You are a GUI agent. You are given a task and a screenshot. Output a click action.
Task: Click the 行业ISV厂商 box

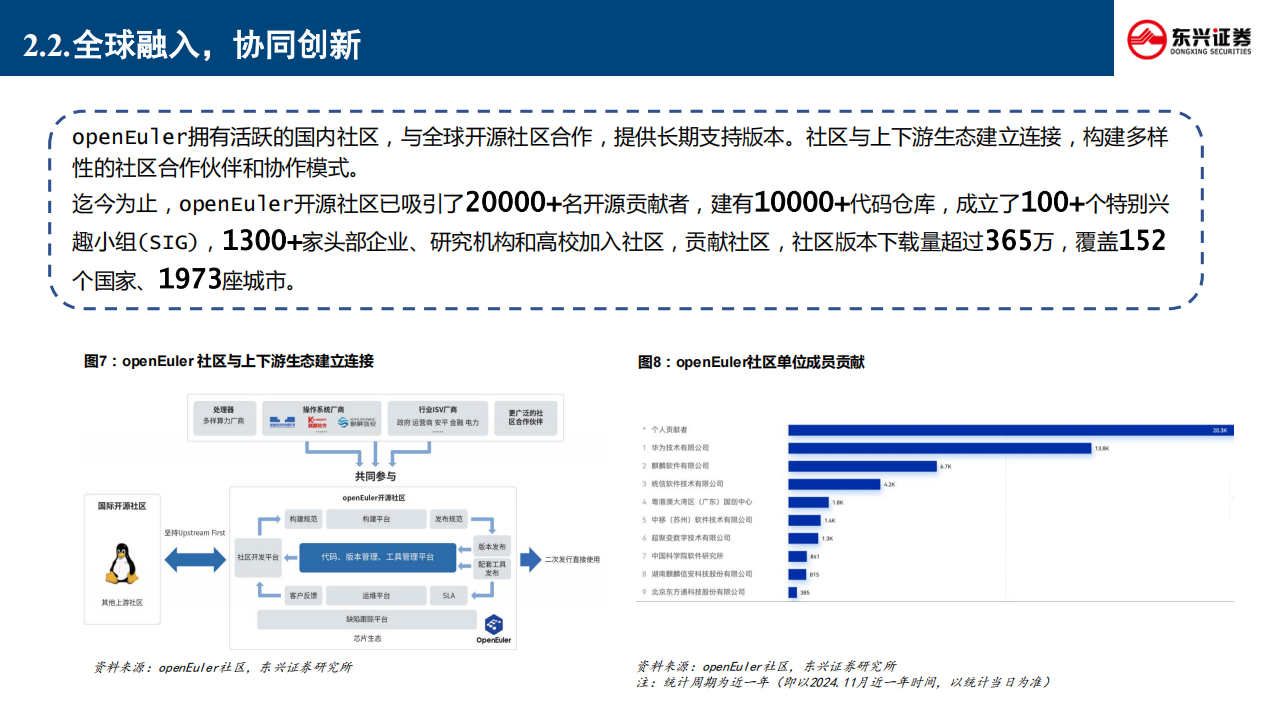(437, 417)
